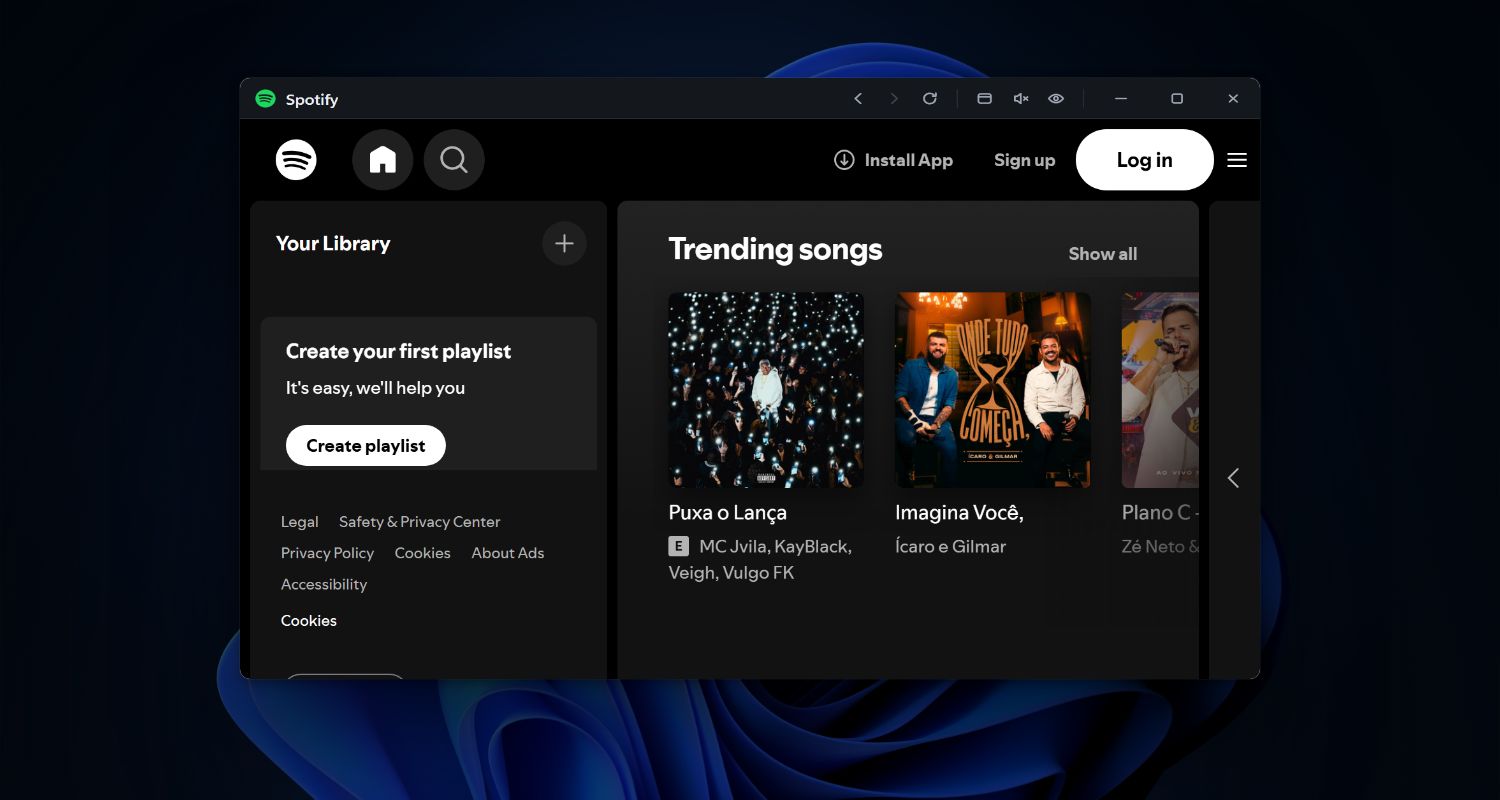The height and width of the screenshot is (800, 1500).
Task: Open the hamburger menu icon
Action: pyautogui.click(x=1237, y=160)
